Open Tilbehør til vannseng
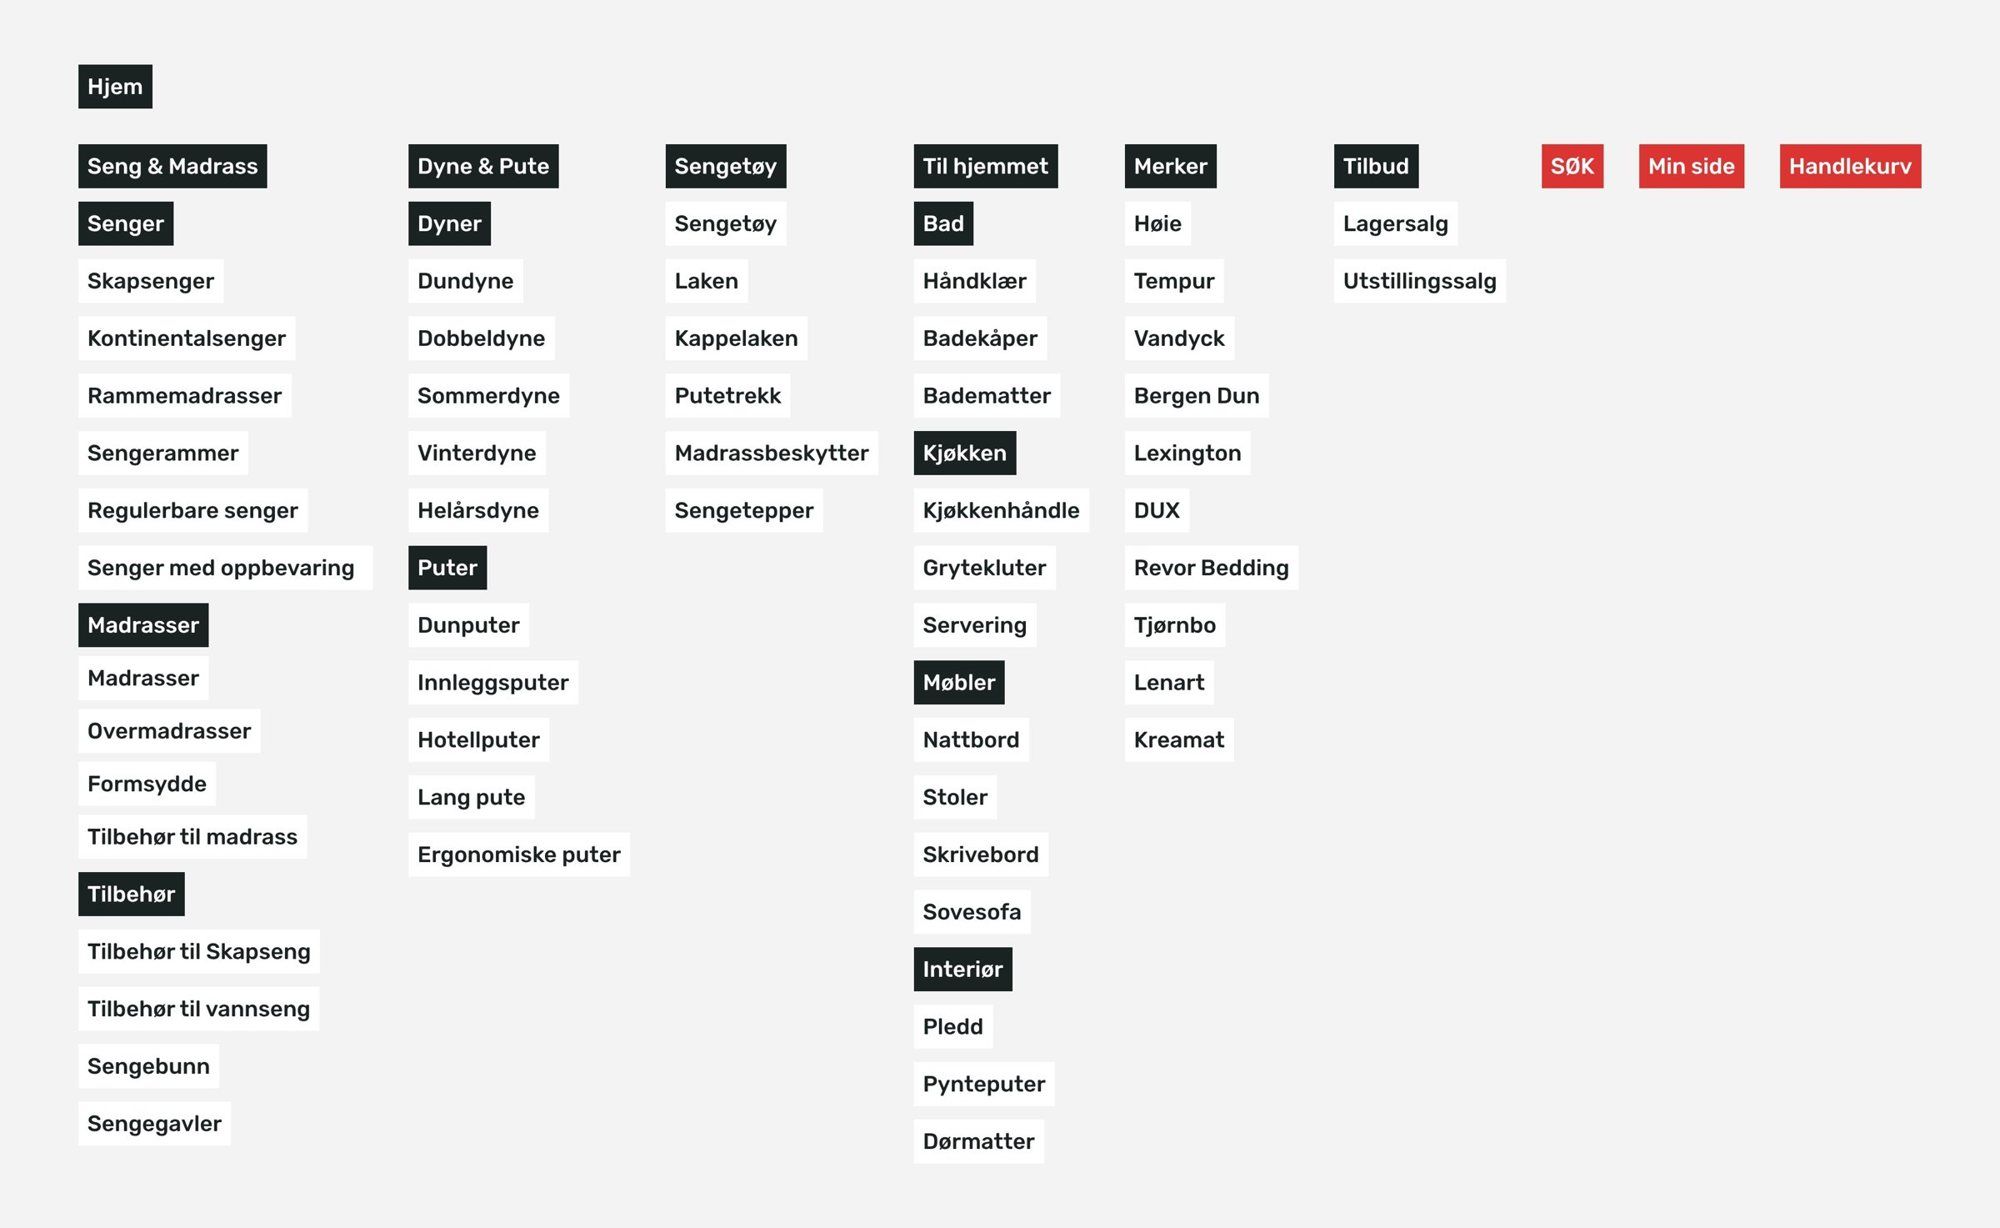The image size is (2000, 1228). click(198, 1009)
